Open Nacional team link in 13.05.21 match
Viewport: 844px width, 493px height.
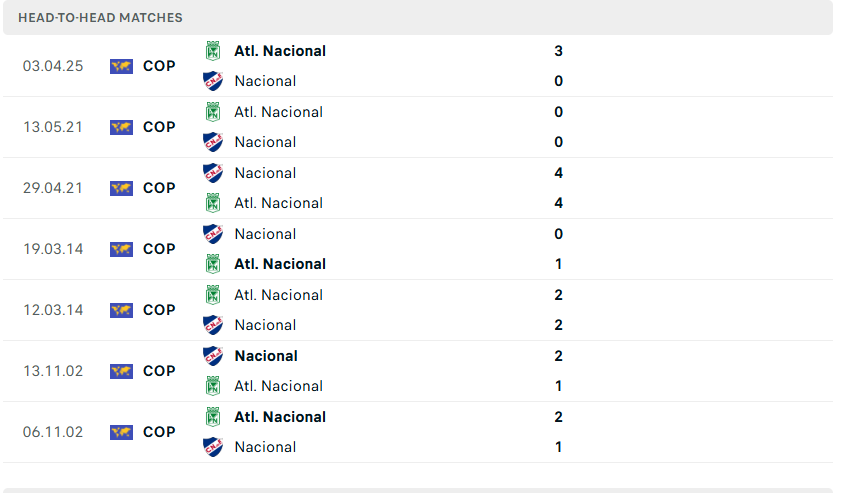(x=265, y=142)
